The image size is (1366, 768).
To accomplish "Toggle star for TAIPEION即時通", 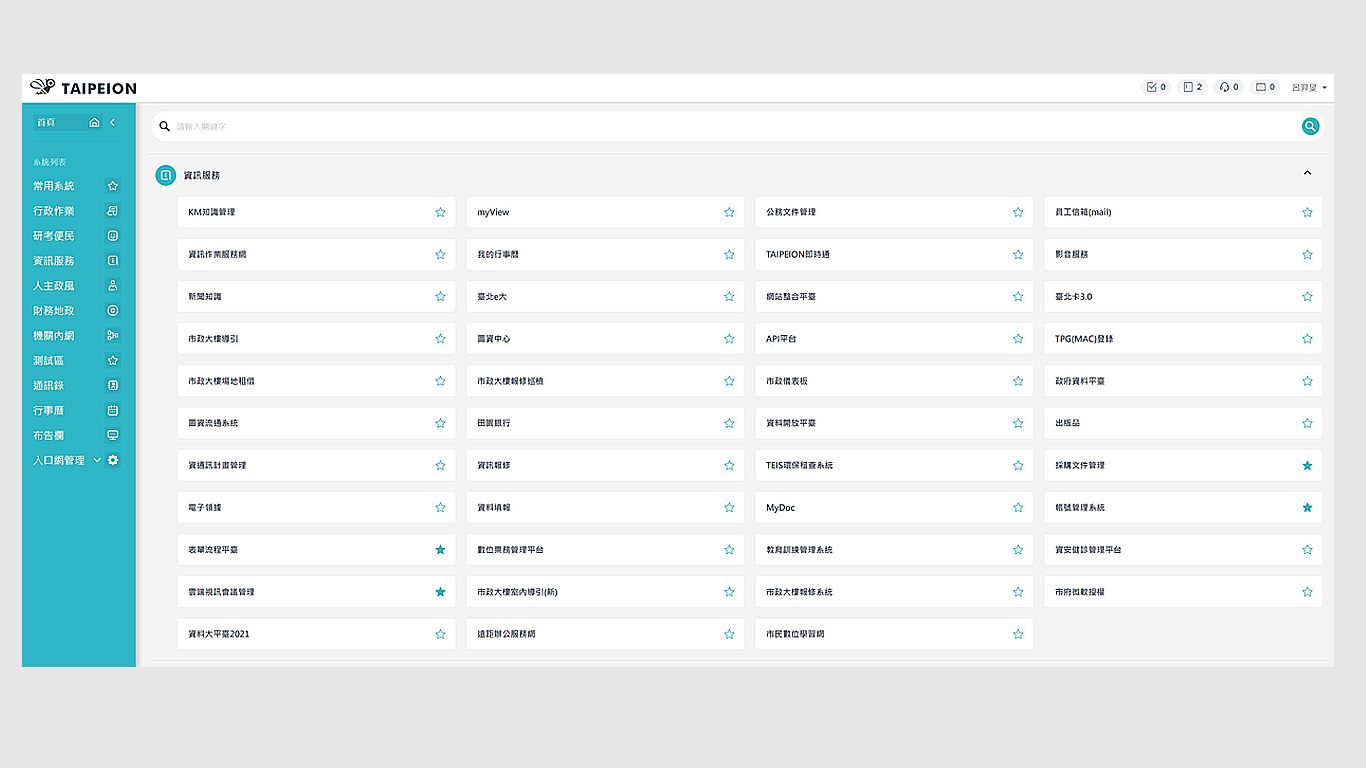I will tap(1018, 254).
